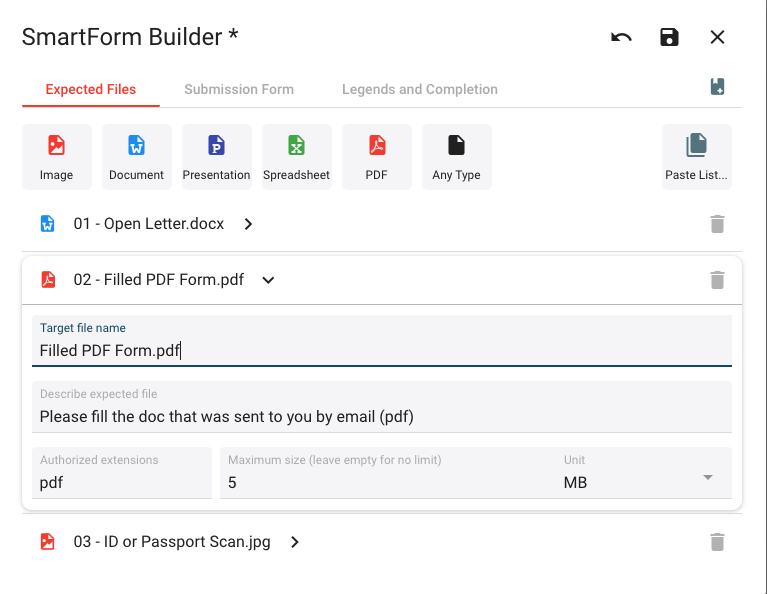Viewport: 767px width, 594px height.
Task: Collapse the 02 - Filled PDF Form.pdf item
Action: pos(268,280)
